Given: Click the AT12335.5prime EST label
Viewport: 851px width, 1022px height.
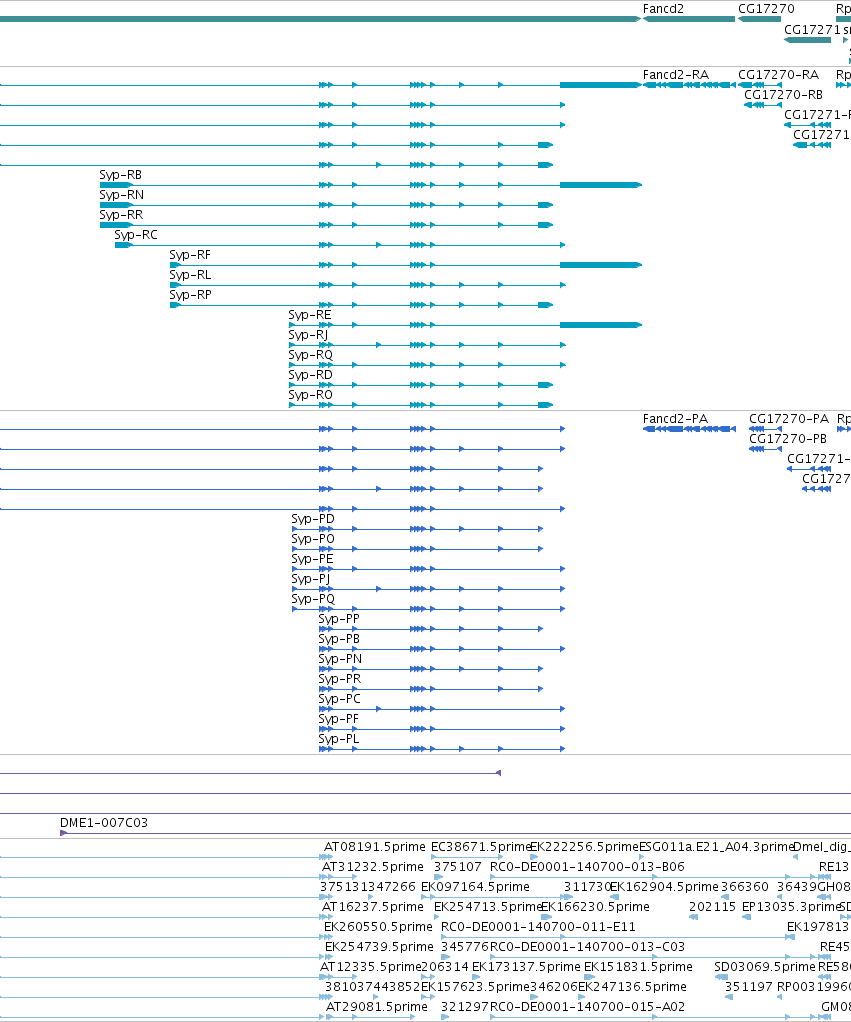Looking at the screenshot, I should (370, 967).
